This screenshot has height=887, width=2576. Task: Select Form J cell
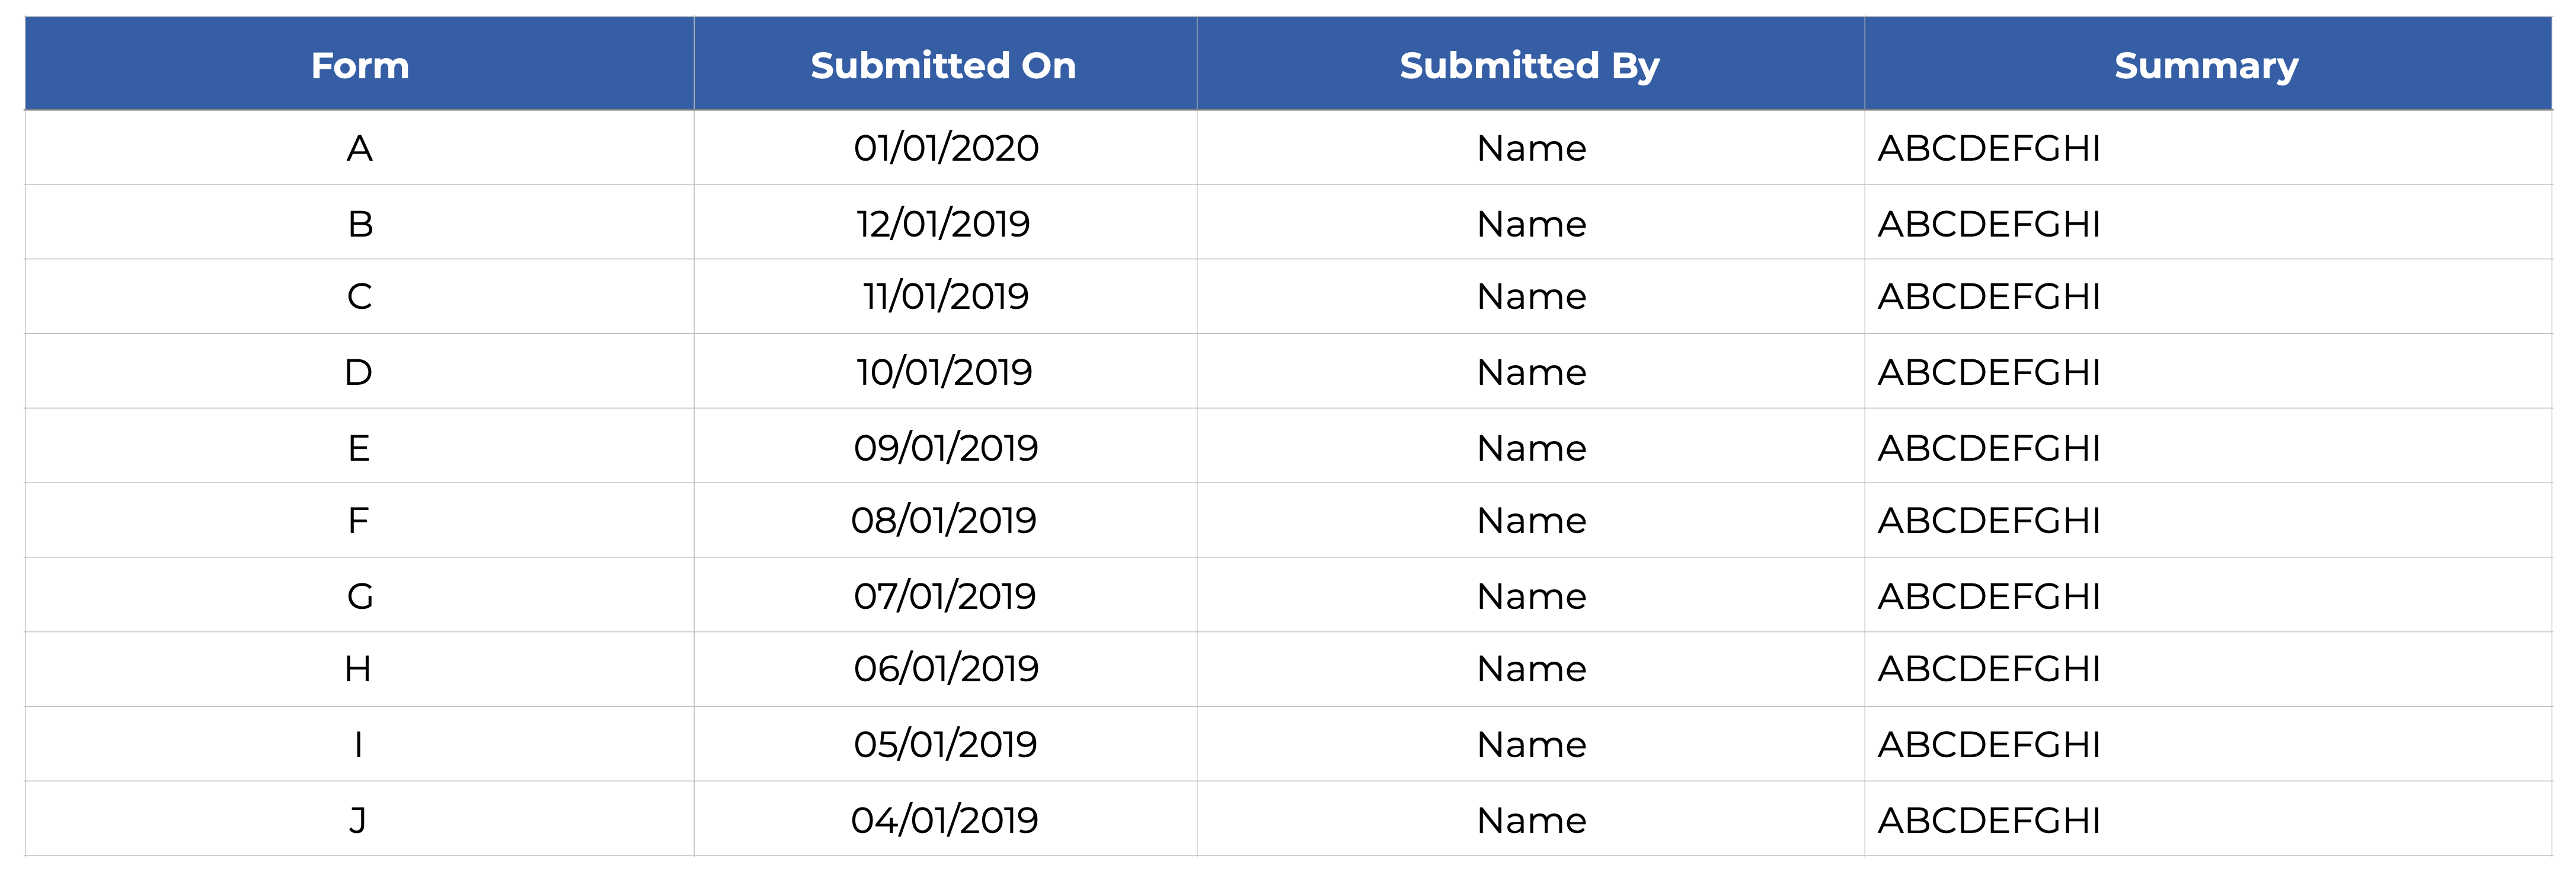[x=358, y=820]
